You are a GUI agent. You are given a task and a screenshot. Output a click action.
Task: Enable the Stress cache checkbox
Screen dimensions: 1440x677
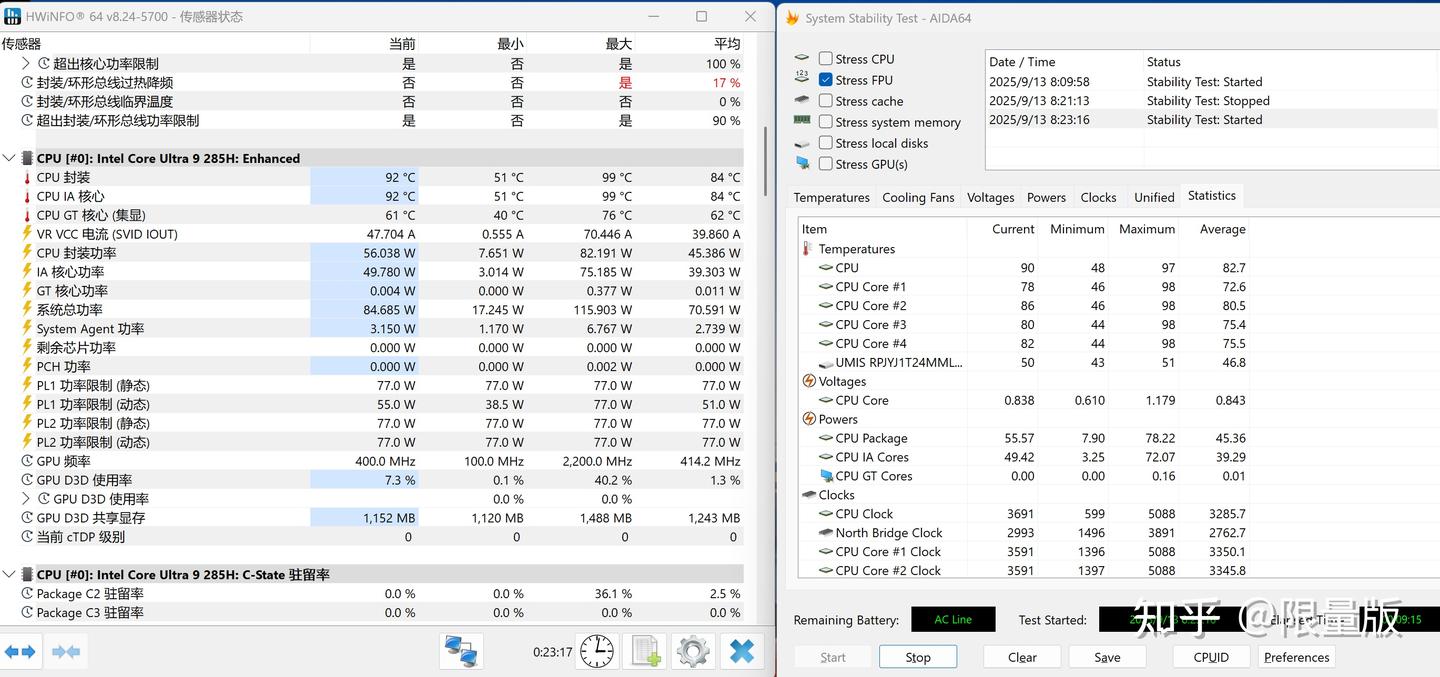(825, 101)
